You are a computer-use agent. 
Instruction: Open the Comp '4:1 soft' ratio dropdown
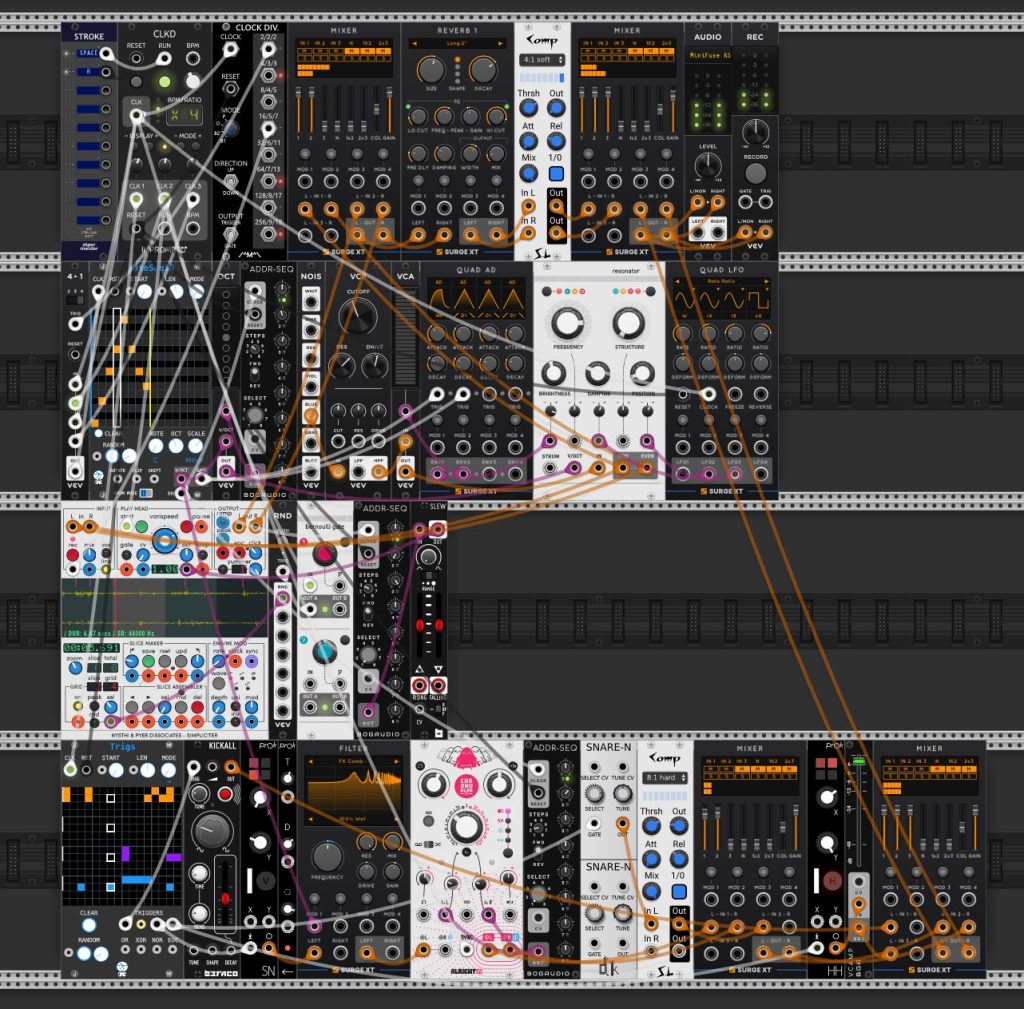point(542,59)
